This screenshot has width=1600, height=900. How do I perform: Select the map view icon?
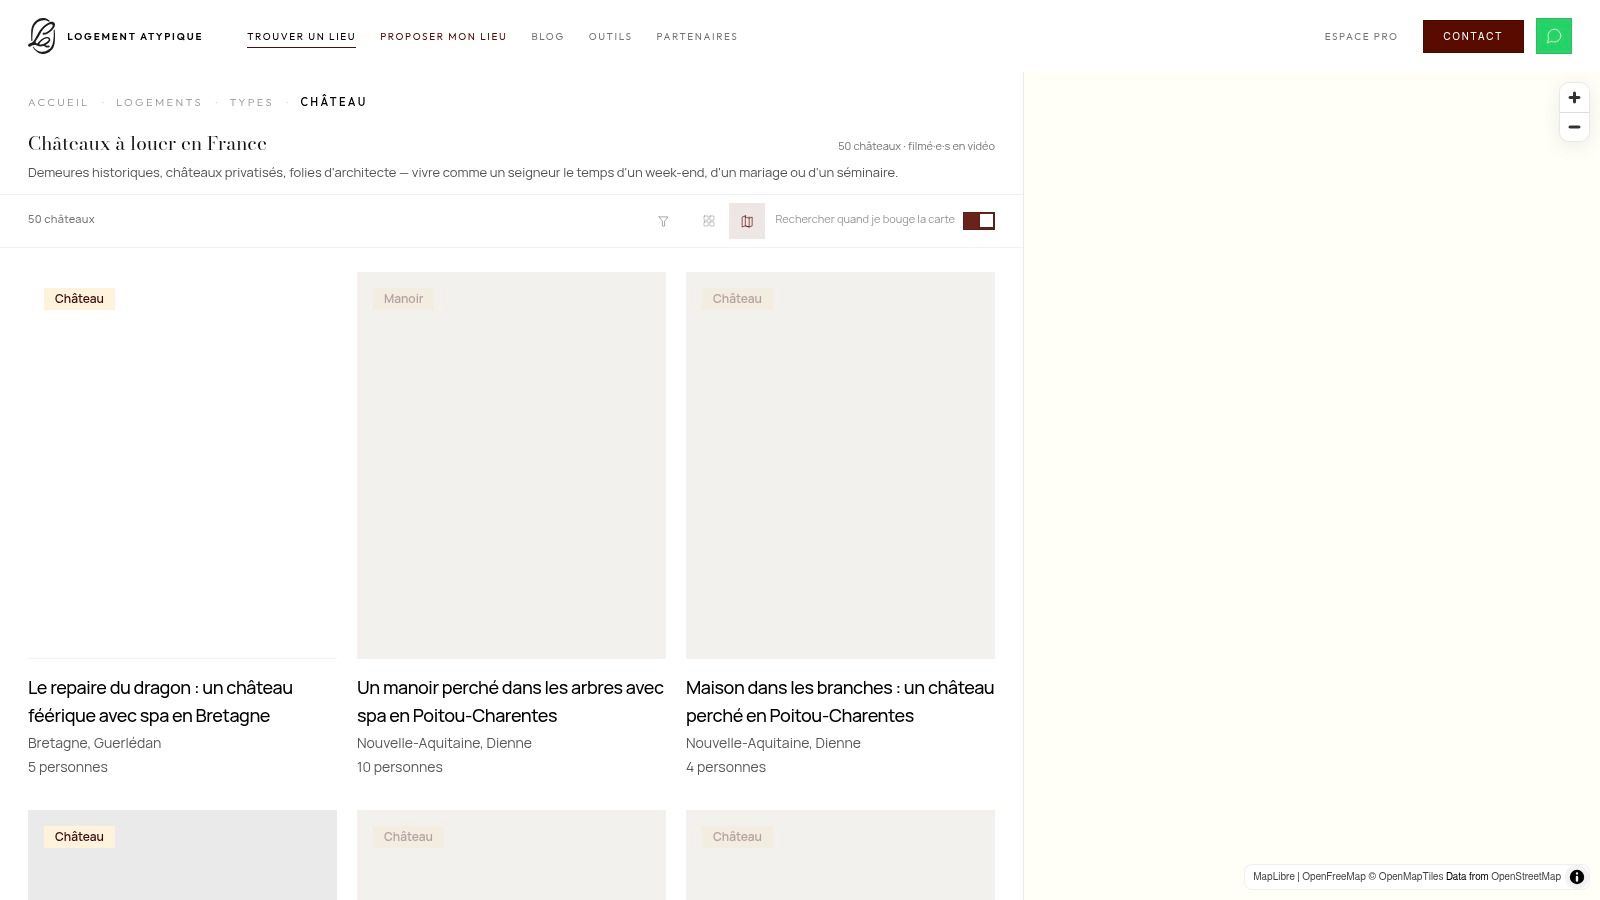pyautogui.click(x=747, y=221)
